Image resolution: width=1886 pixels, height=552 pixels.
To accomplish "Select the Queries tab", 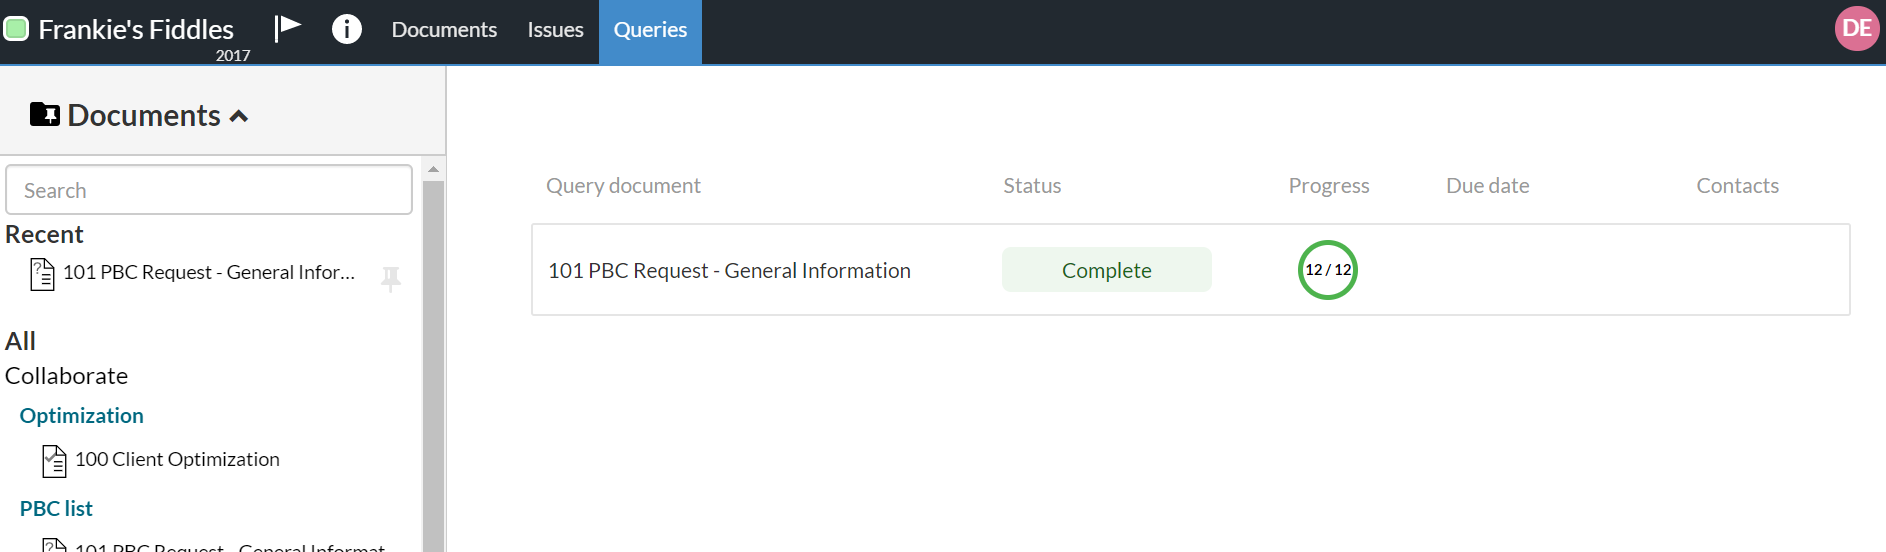I will 650,30.
